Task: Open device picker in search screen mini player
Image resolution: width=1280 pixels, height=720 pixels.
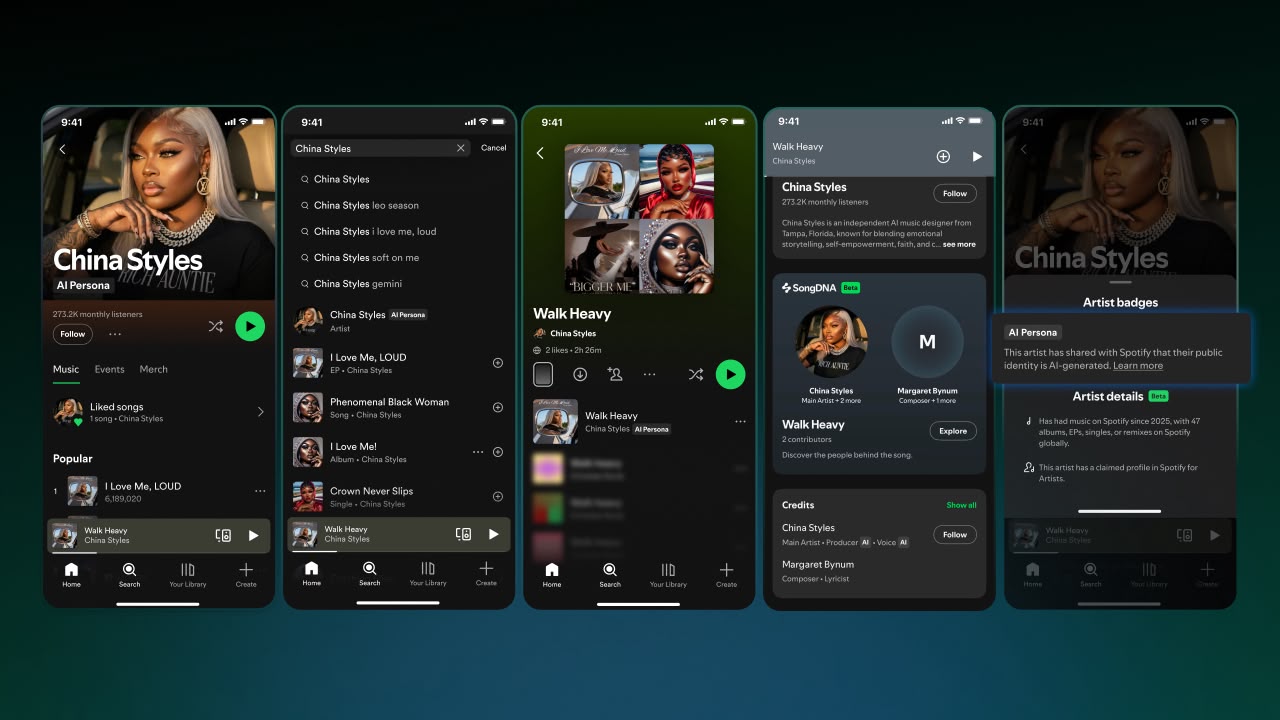Action: [463, 534]
